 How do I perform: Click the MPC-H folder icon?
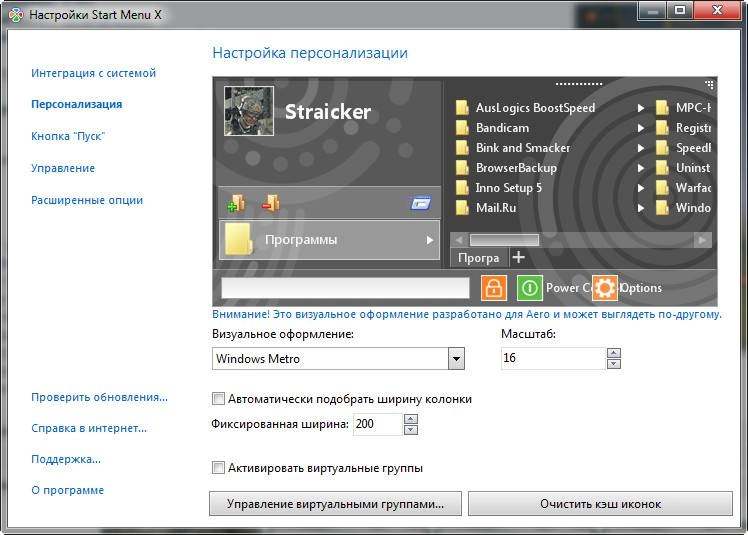coord(662,108)
